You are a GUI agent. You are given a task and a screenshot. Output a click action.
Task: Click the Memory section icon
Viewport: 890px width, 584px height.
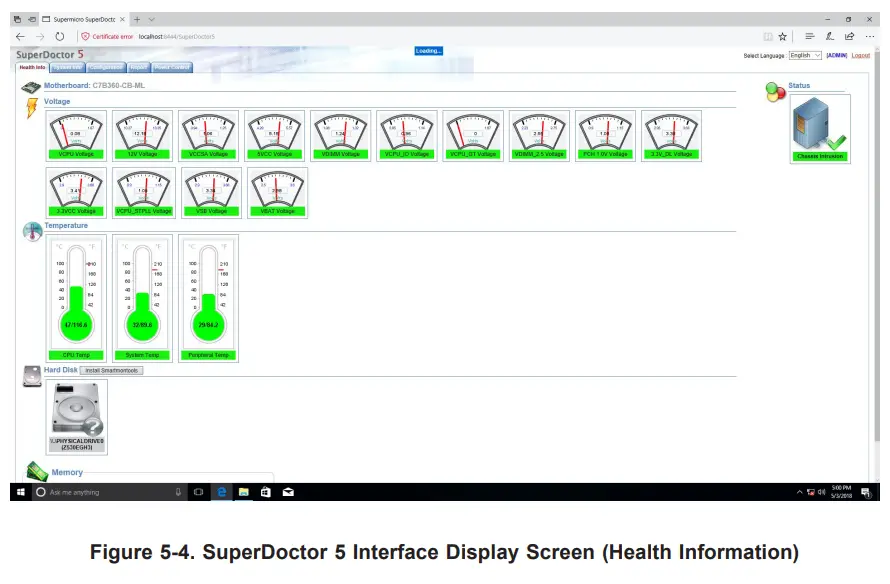[37, 471]
